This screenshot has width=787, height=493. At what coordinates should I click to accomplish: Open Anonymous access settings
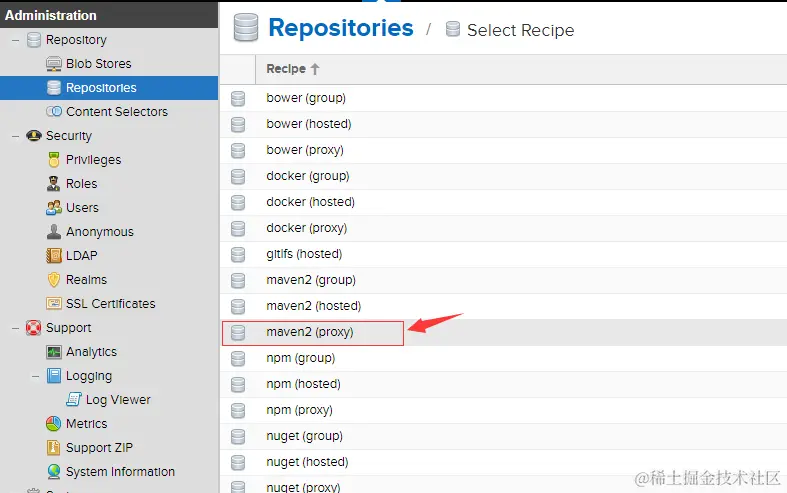click(100, 231)
